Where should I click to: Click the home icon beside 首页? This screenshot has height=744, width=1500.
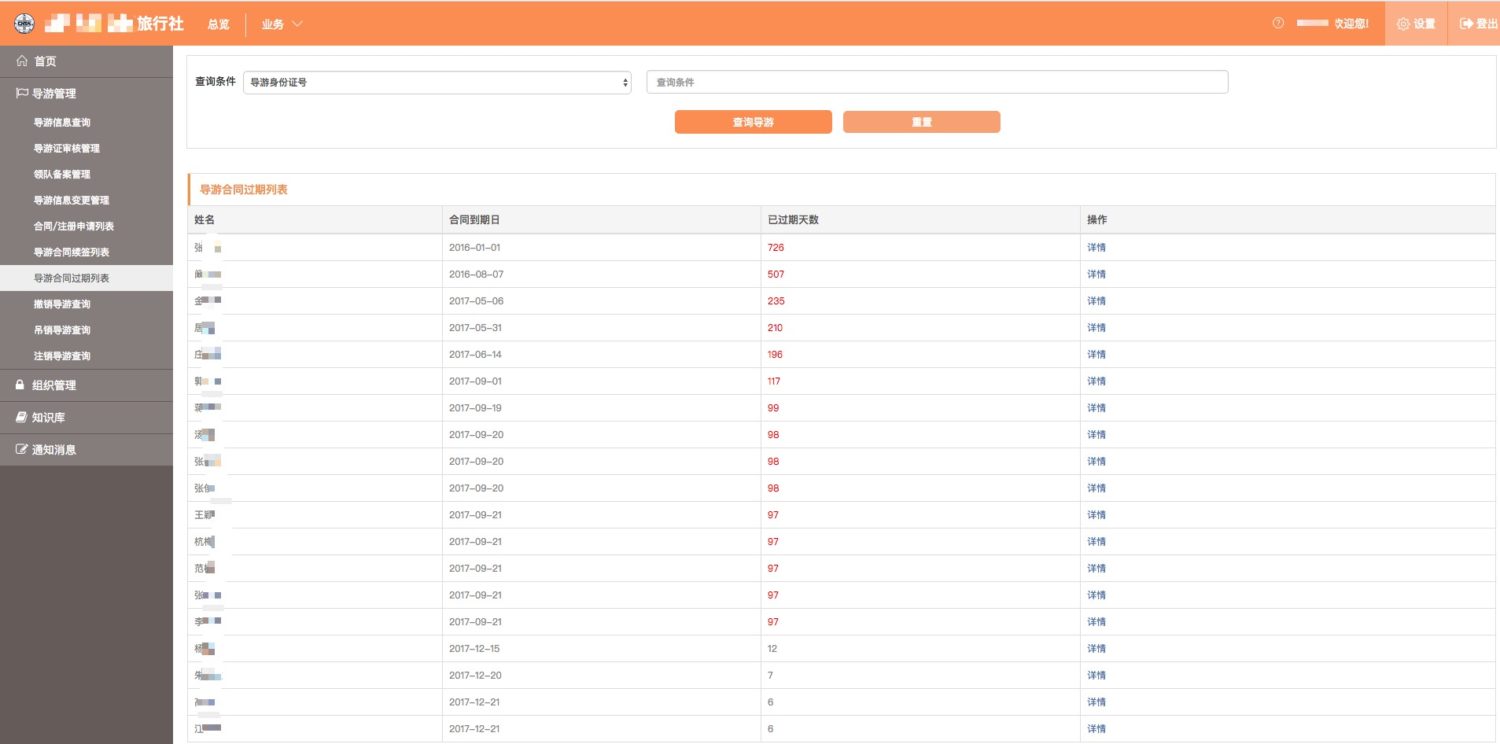click(22, 61)
